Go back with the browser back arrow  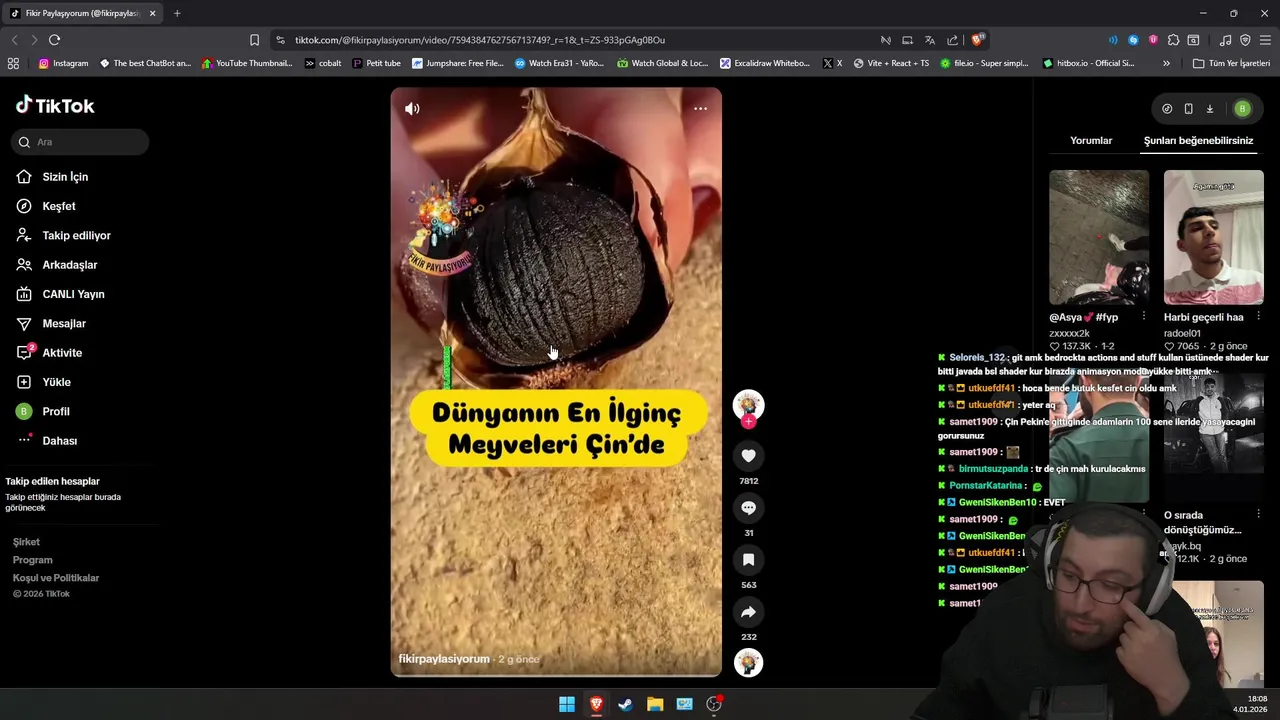(14, 40)
